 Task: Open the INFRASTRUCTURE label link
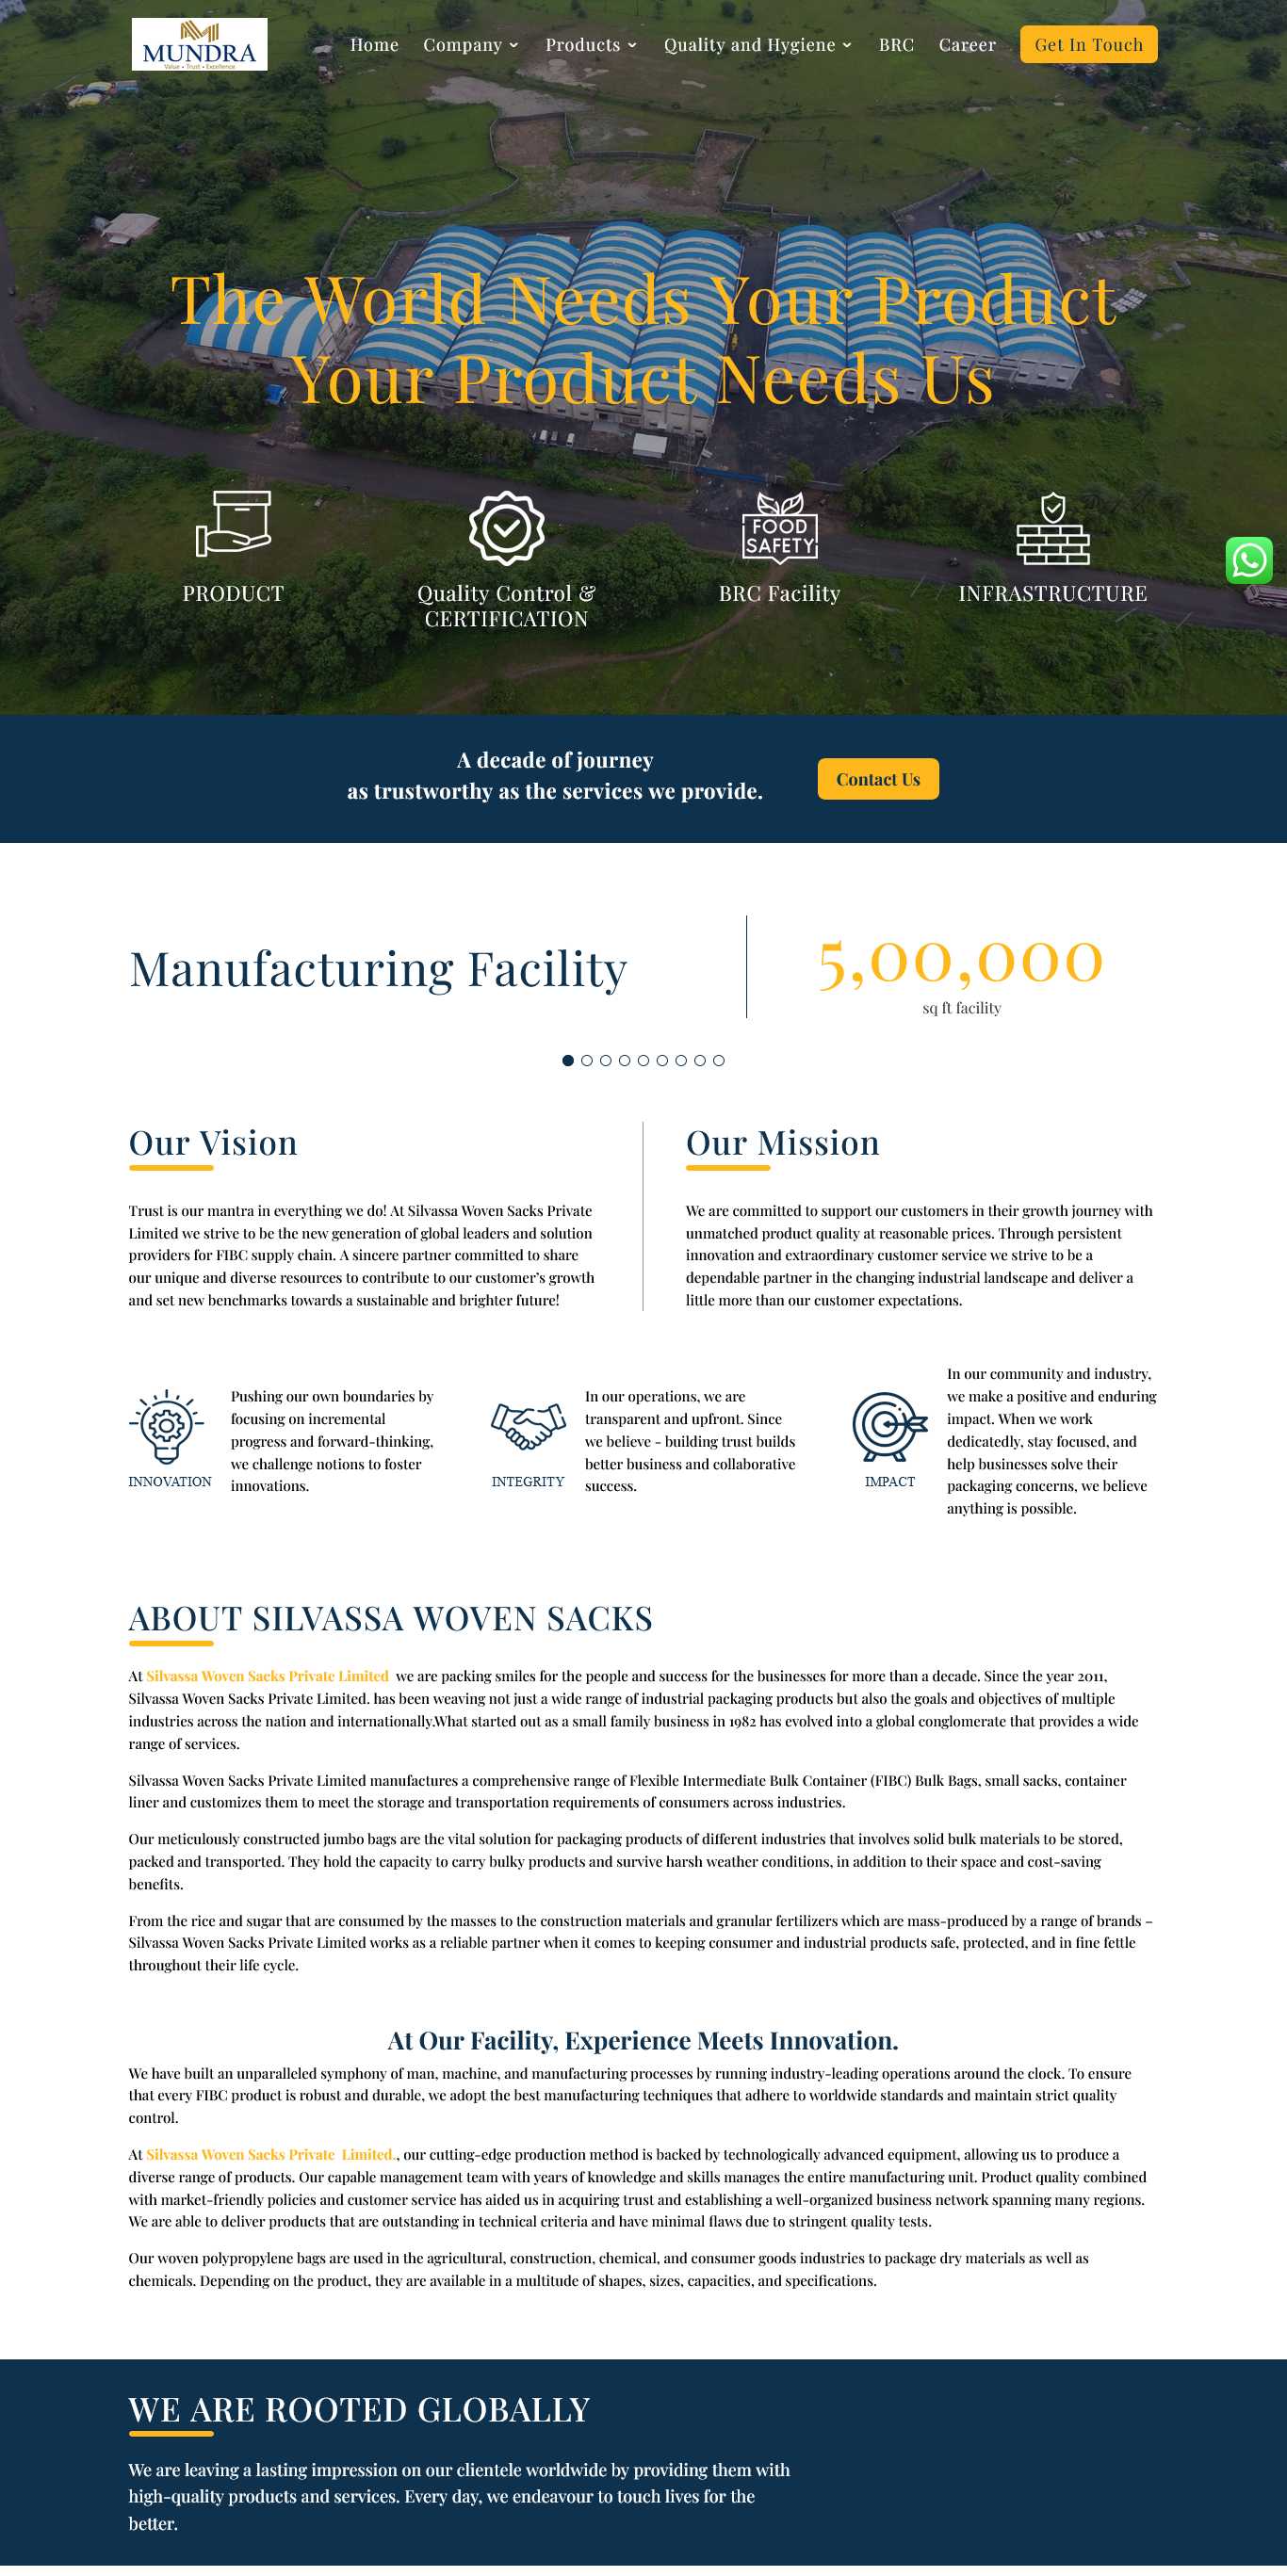point(1052,593)
